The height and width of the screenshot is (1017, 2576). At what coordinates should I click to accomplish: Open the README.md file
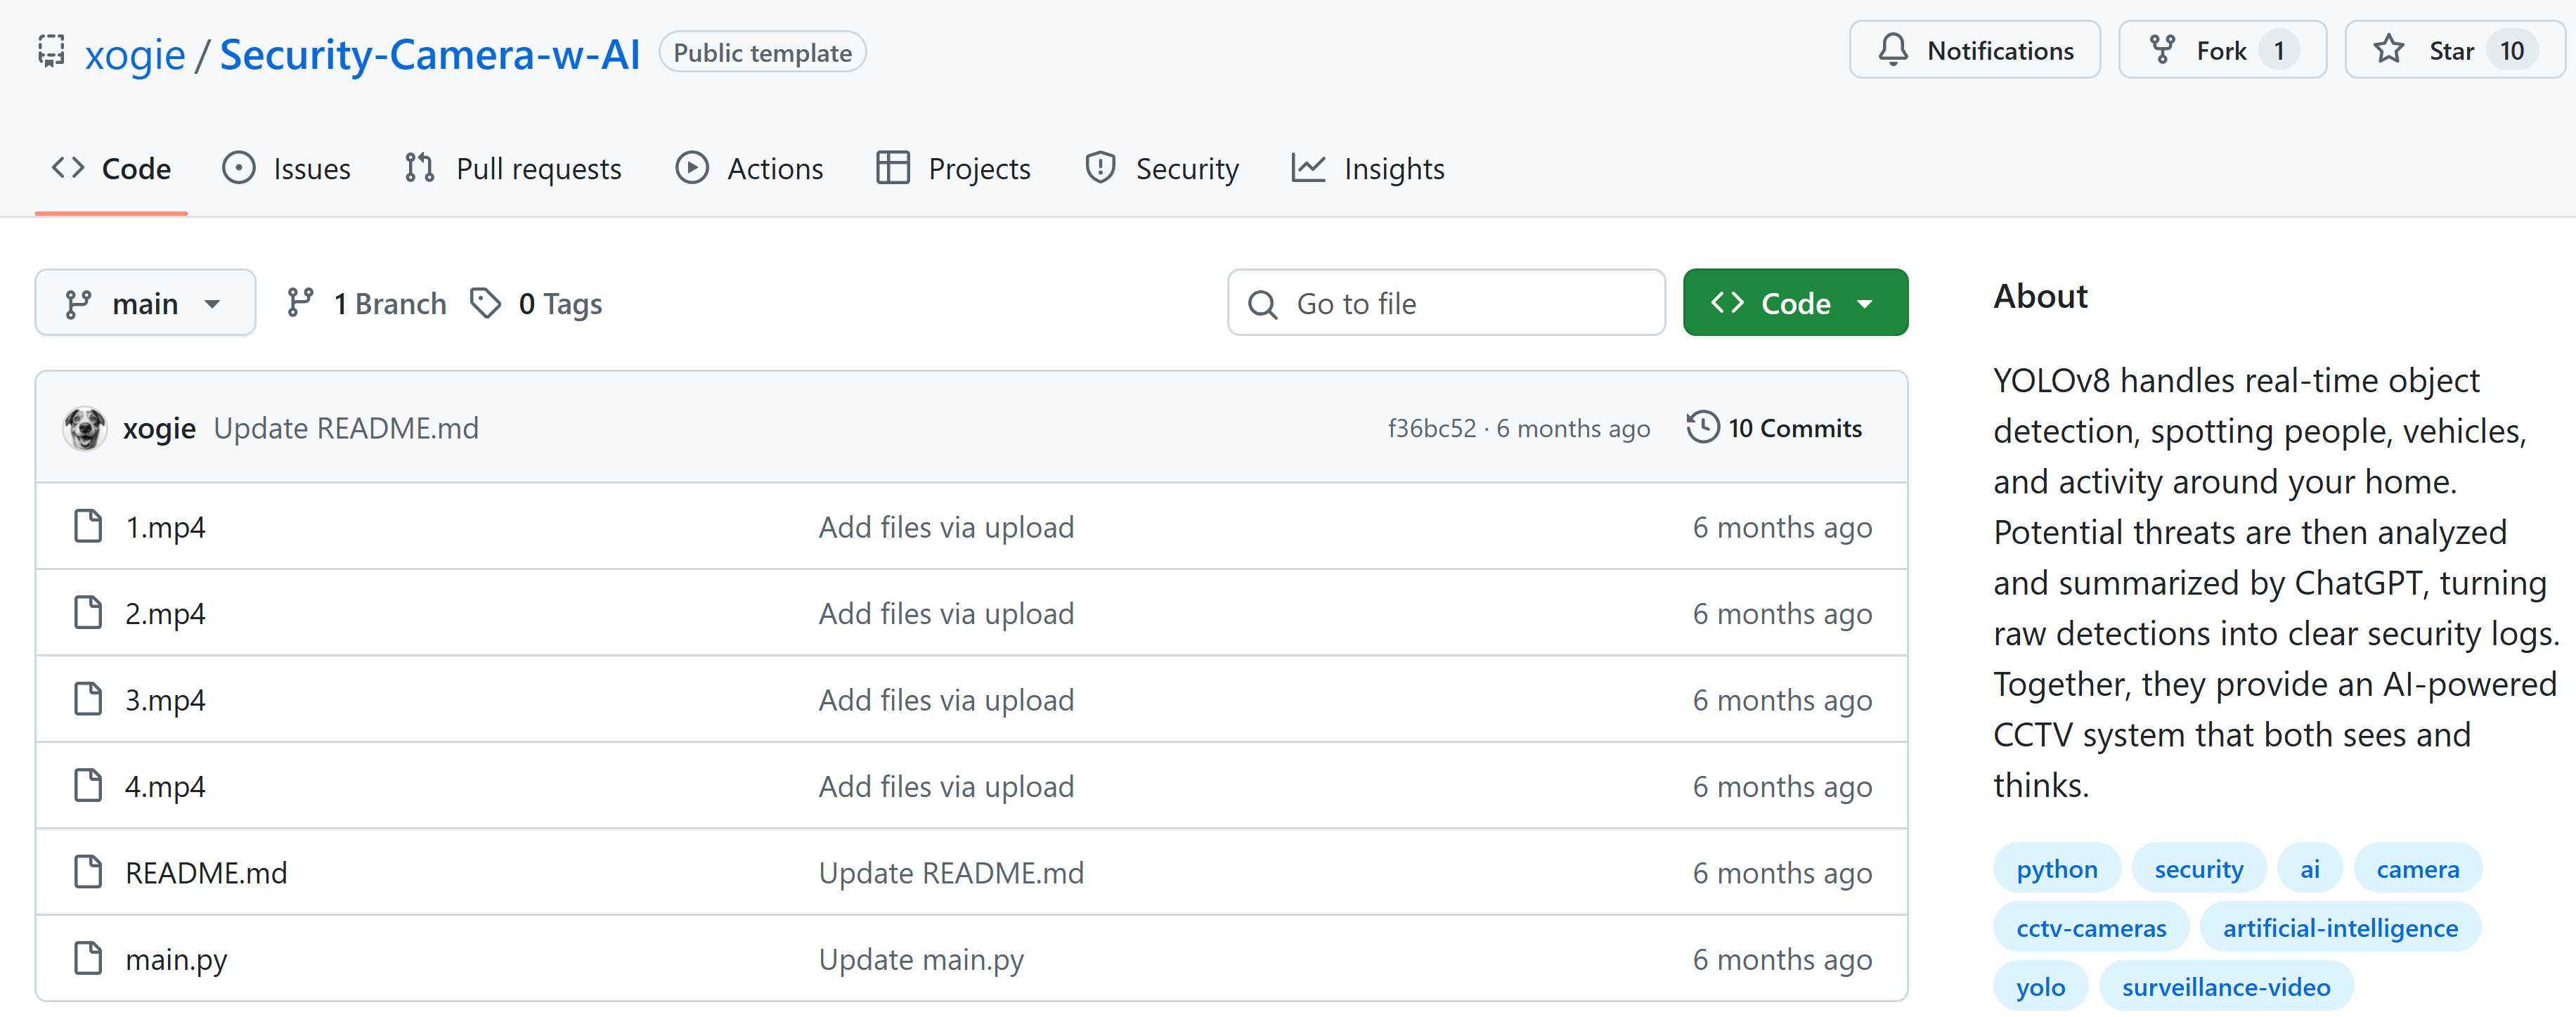click(206, 873)
